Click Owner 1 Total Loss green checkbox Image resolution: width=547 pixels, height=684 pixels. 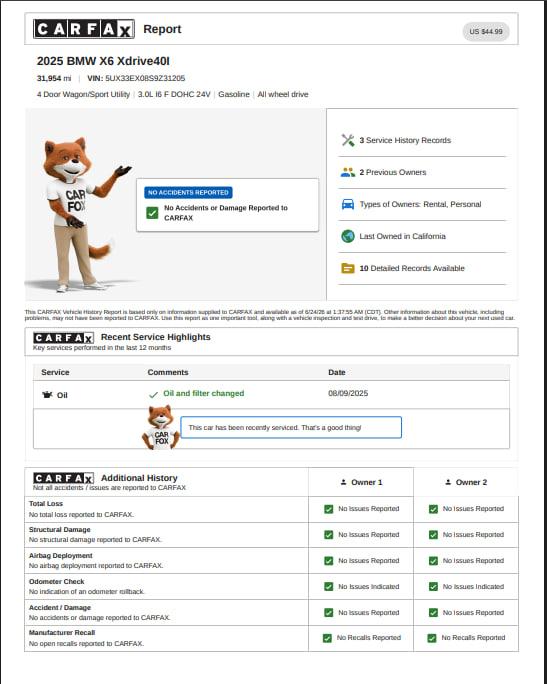328,509
